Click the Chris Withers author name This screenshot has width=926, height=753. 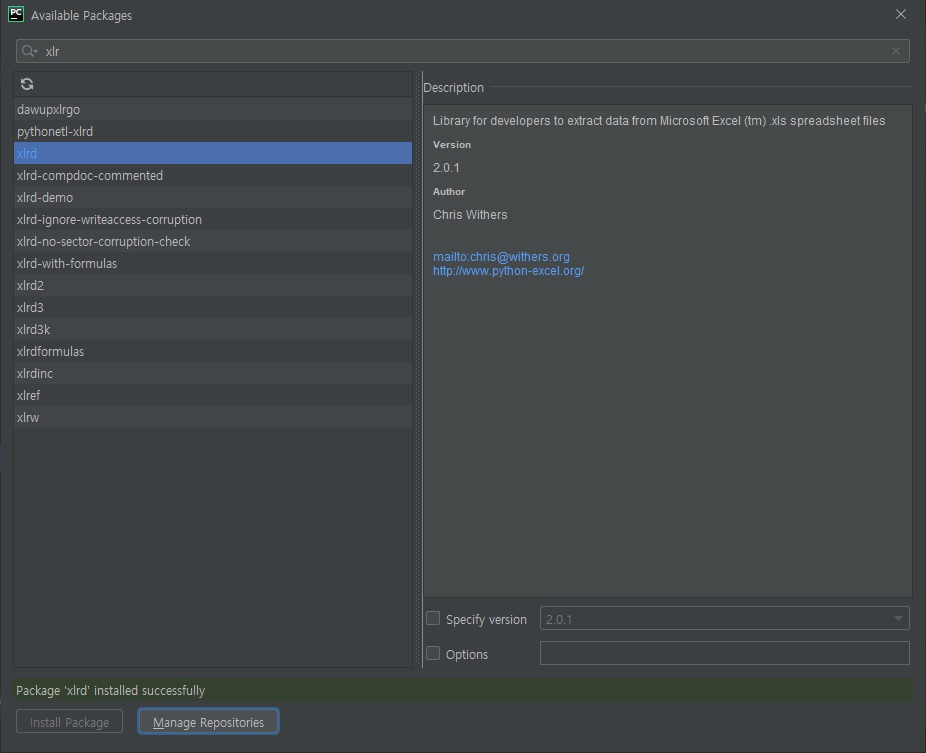coord(470,214)
